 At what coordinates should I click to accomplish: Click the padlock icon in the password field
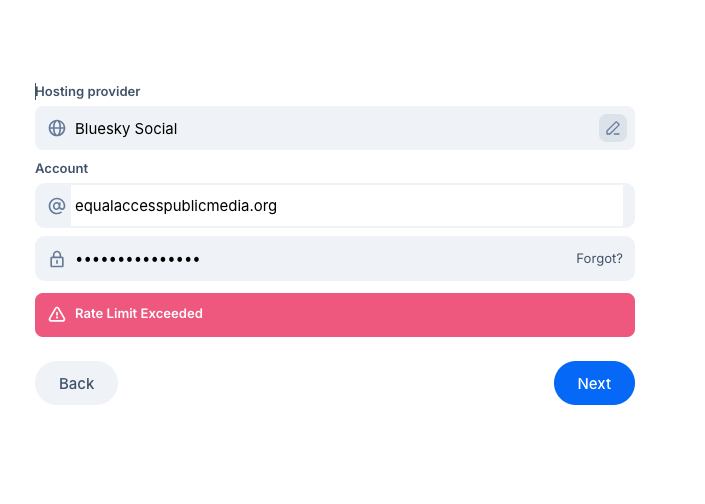57,259
